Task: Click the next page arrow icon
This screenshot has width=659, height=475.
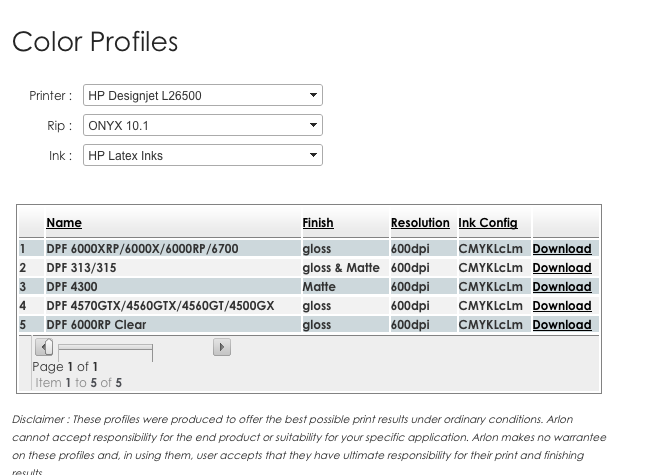Action: click(221, 347)
